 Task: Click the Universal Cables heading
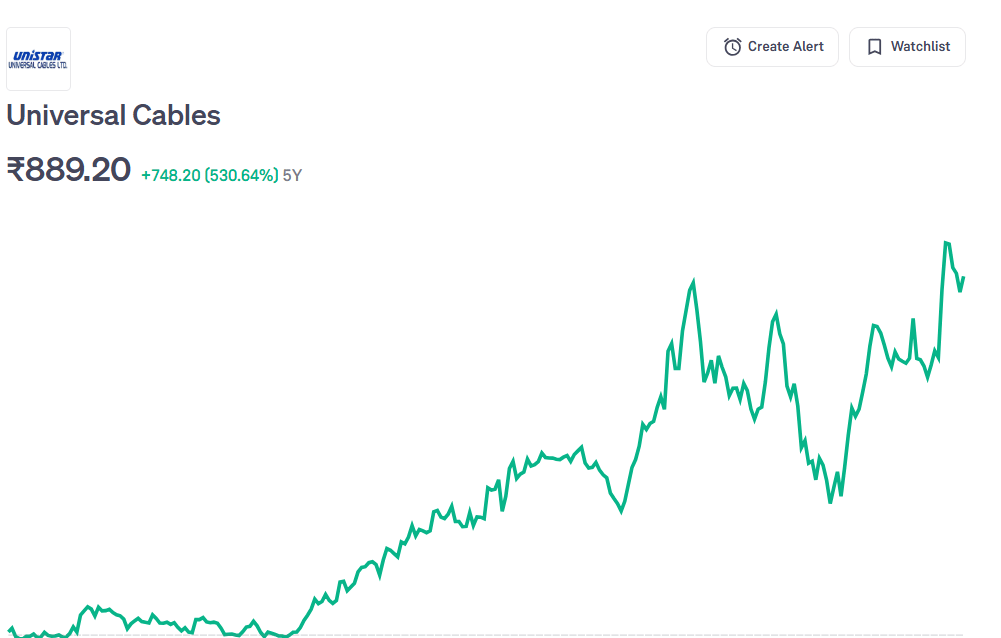pyautogui.click(x=113, y=115)
